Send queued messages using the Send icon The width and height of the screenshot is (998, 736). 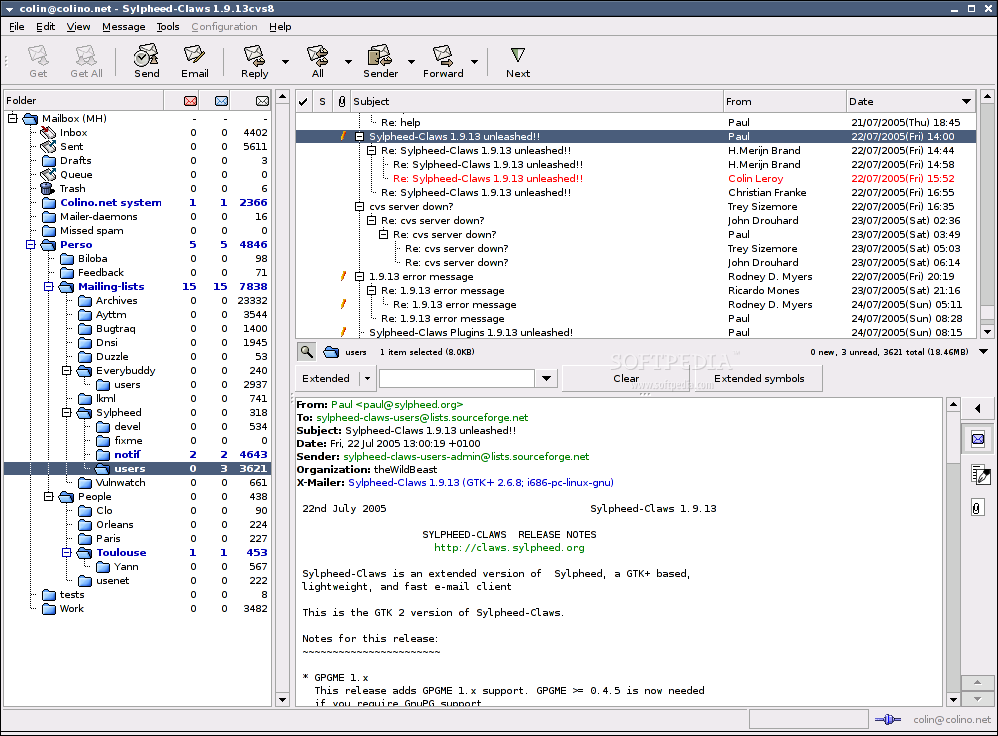(145, 60)
